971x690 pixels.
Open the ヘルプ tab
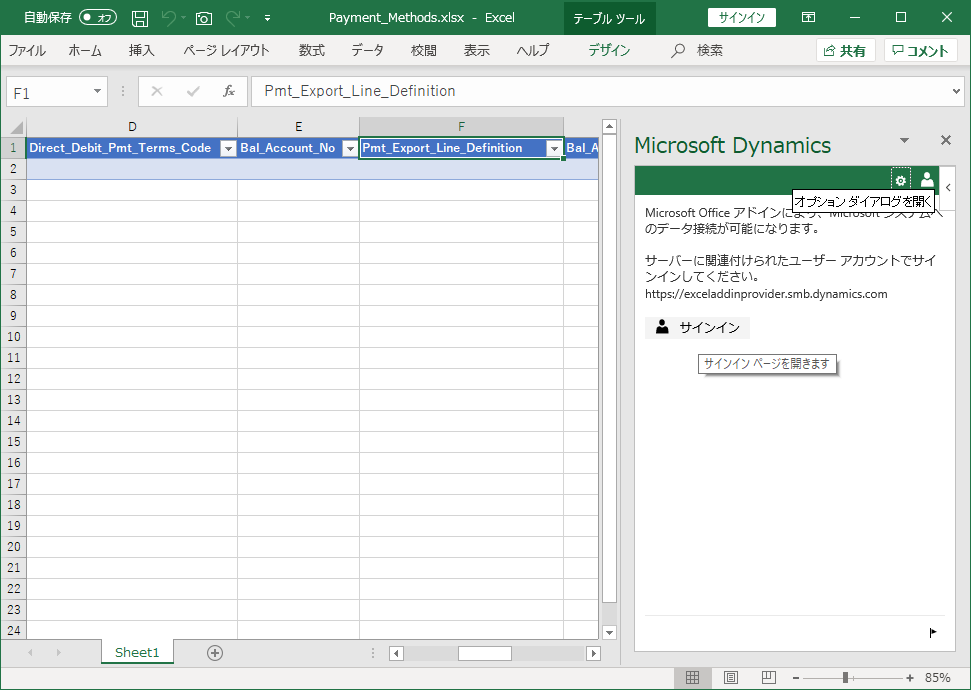(533, 50)
